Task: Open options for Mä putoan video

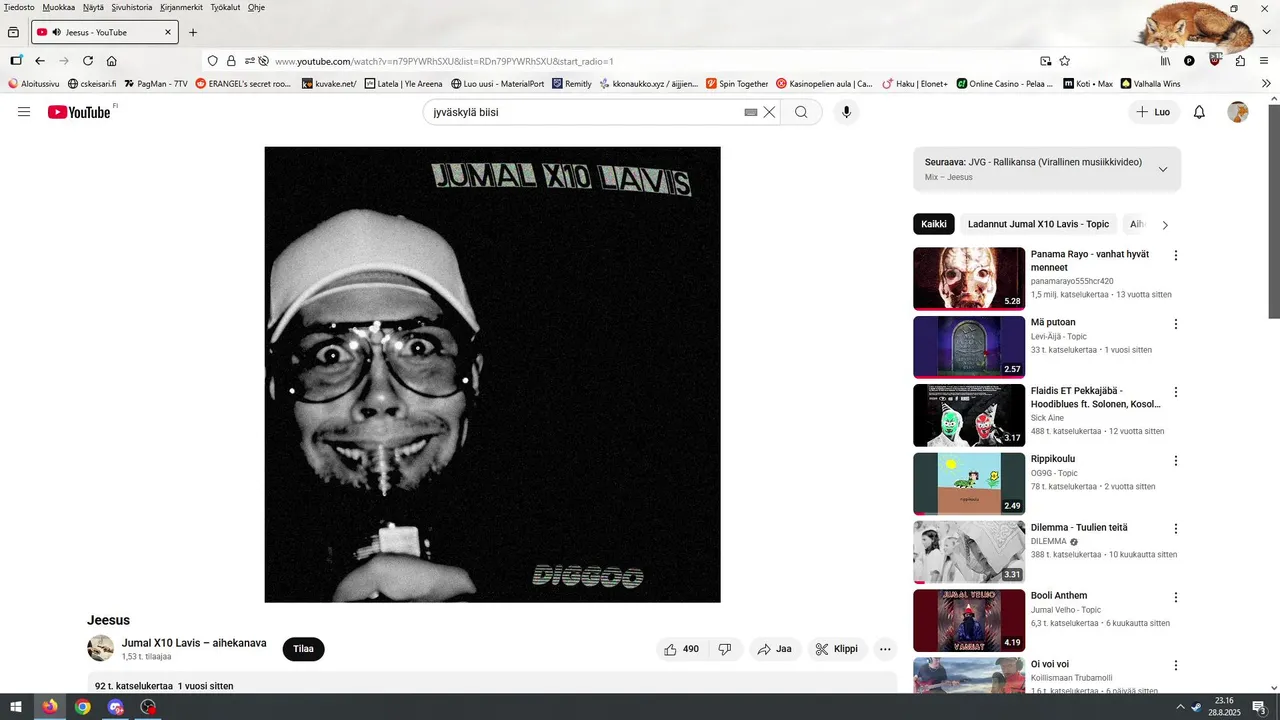Action: coord(1176,324)
